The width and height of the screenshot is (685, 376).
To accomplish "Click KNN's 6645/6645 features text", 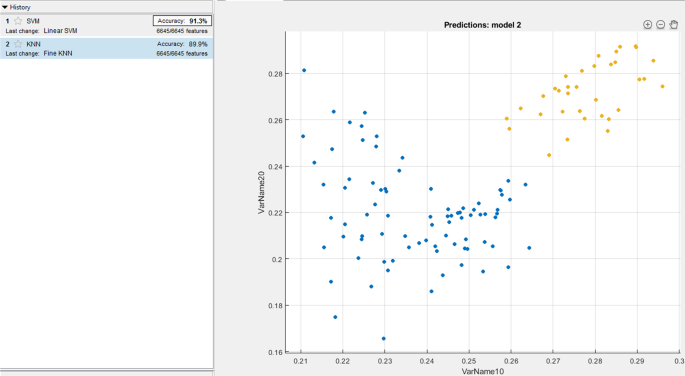I will click(182, 53).
